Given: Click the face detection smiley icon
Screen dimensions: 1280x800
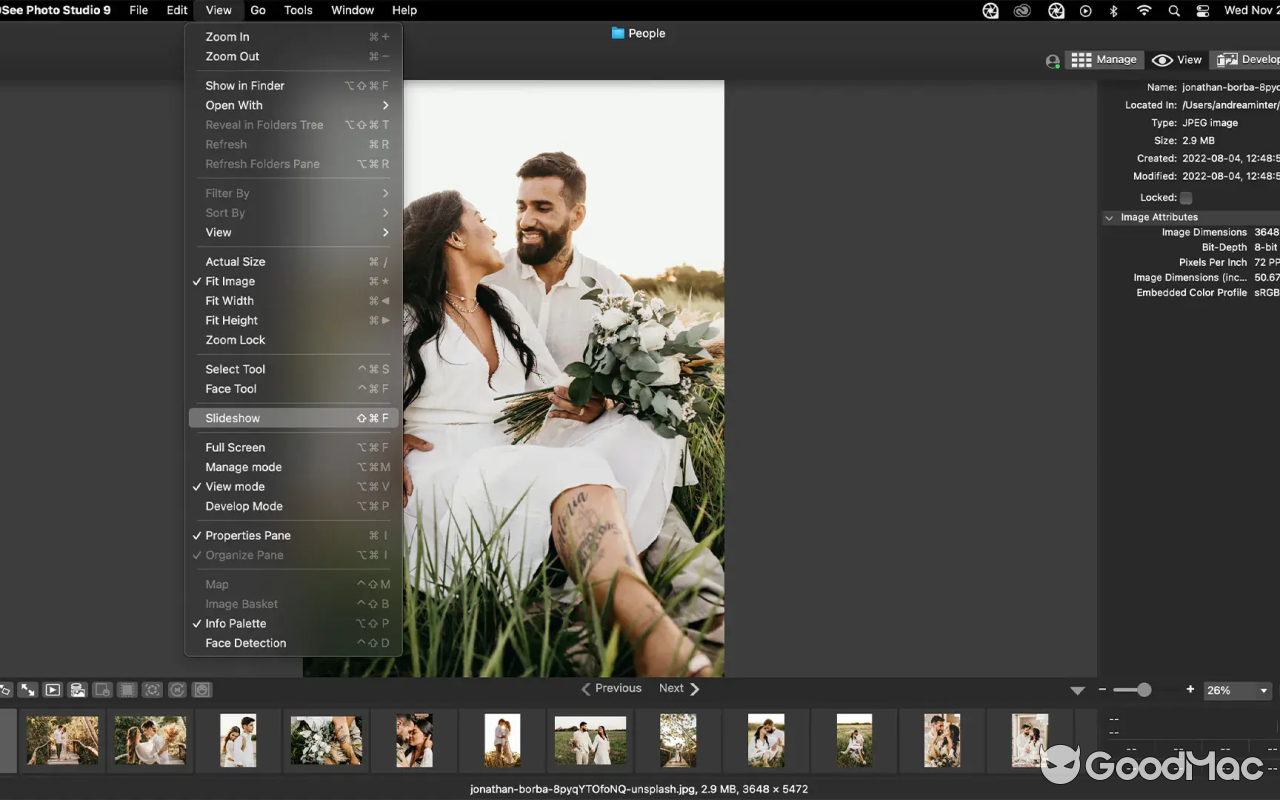Looking at the screenshot, I should [202, 689].
